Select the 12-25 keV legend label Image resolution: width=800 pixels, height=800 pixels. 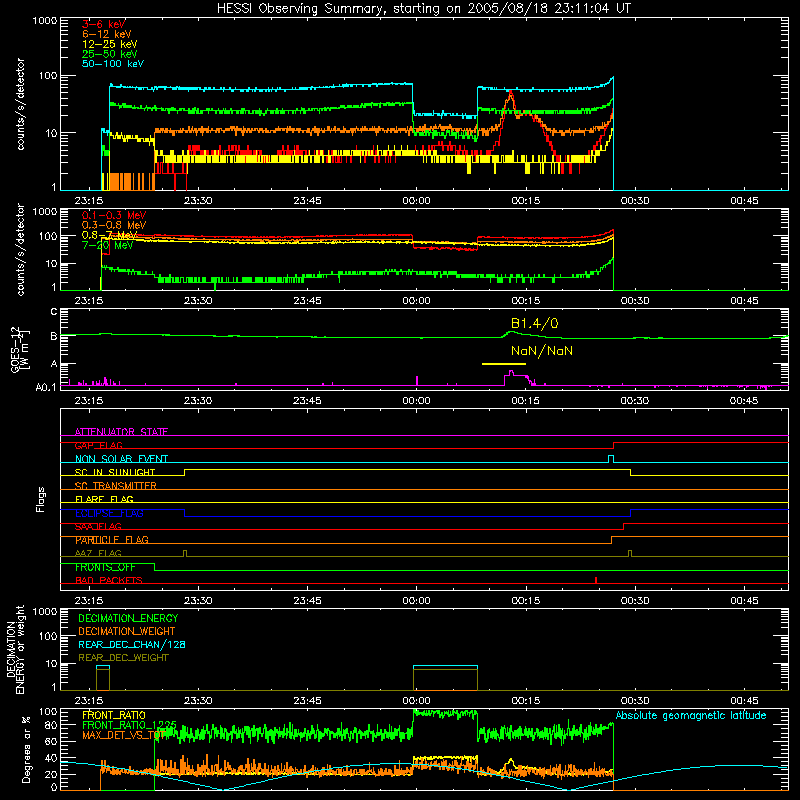coord(109,44)
